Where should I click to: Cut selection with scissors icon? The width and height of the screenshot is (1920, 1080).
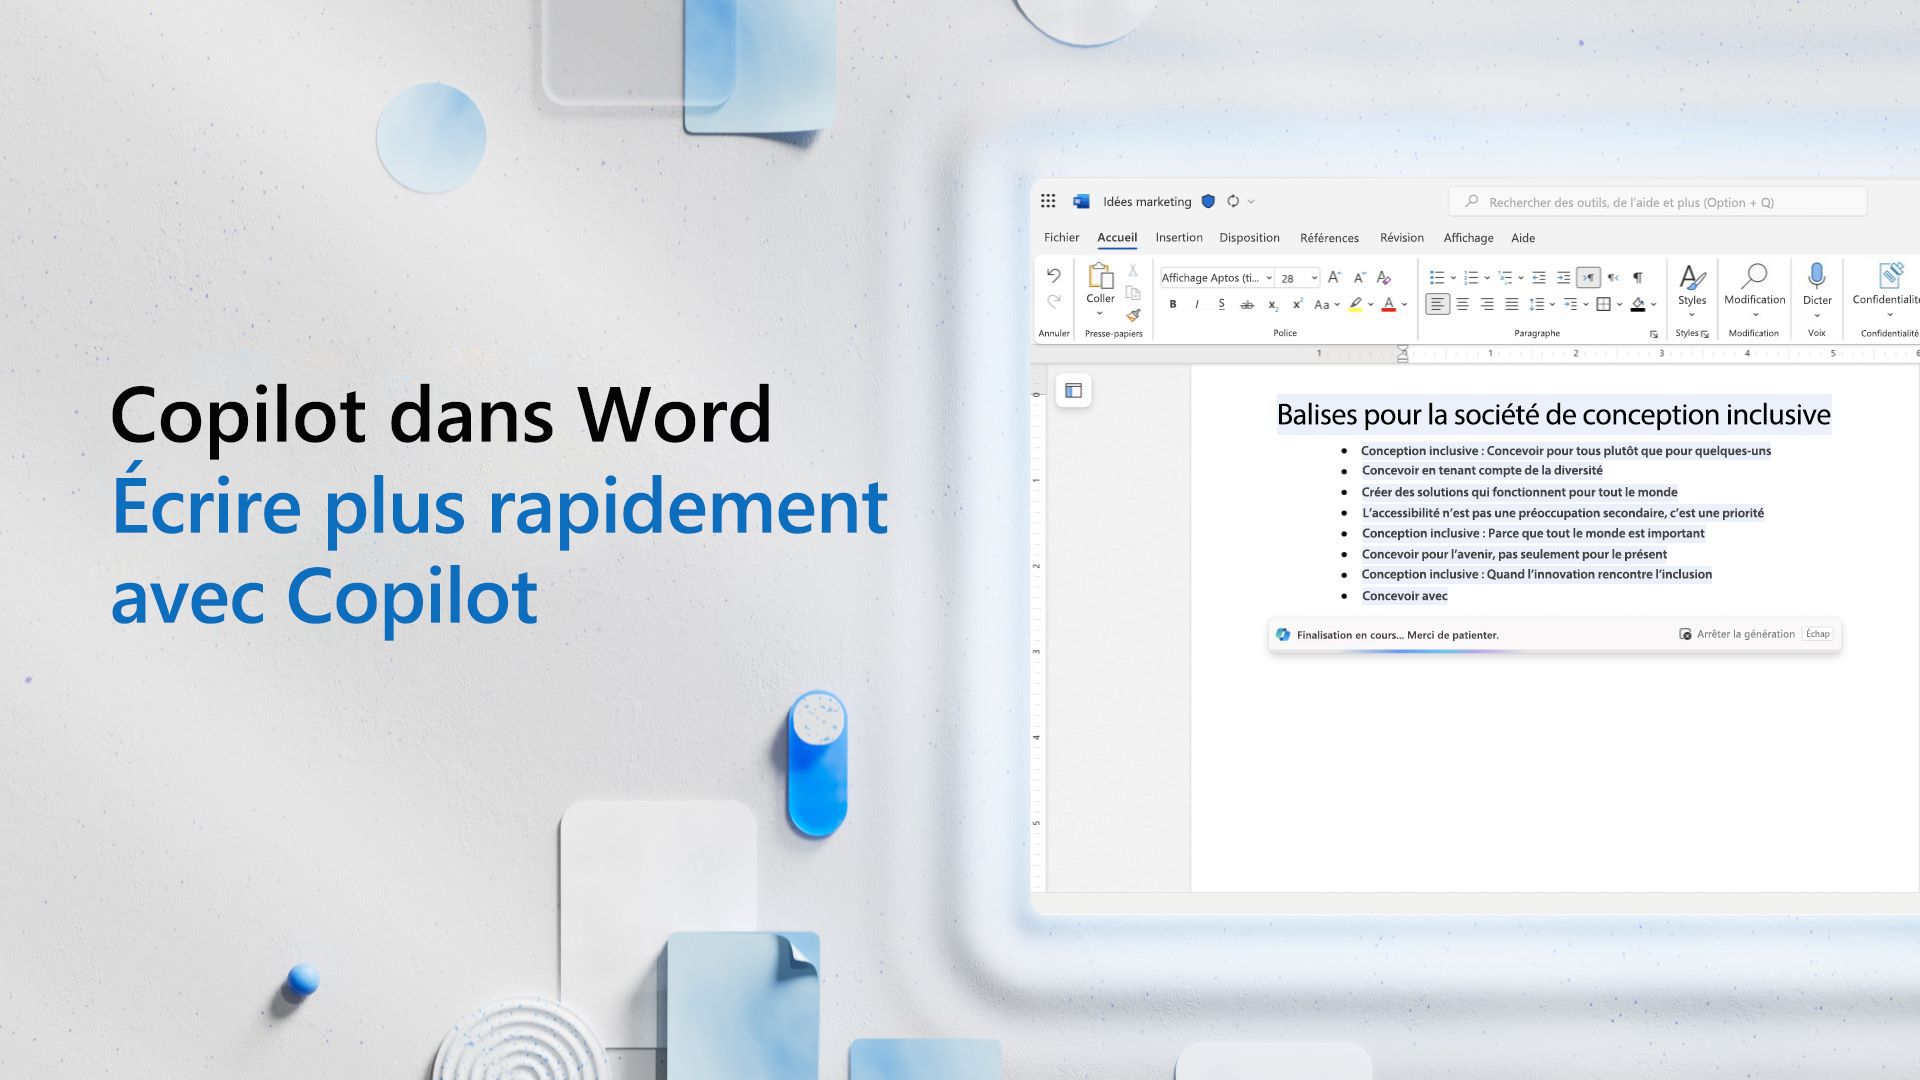pyautogui.click(x=1133, y=270)
